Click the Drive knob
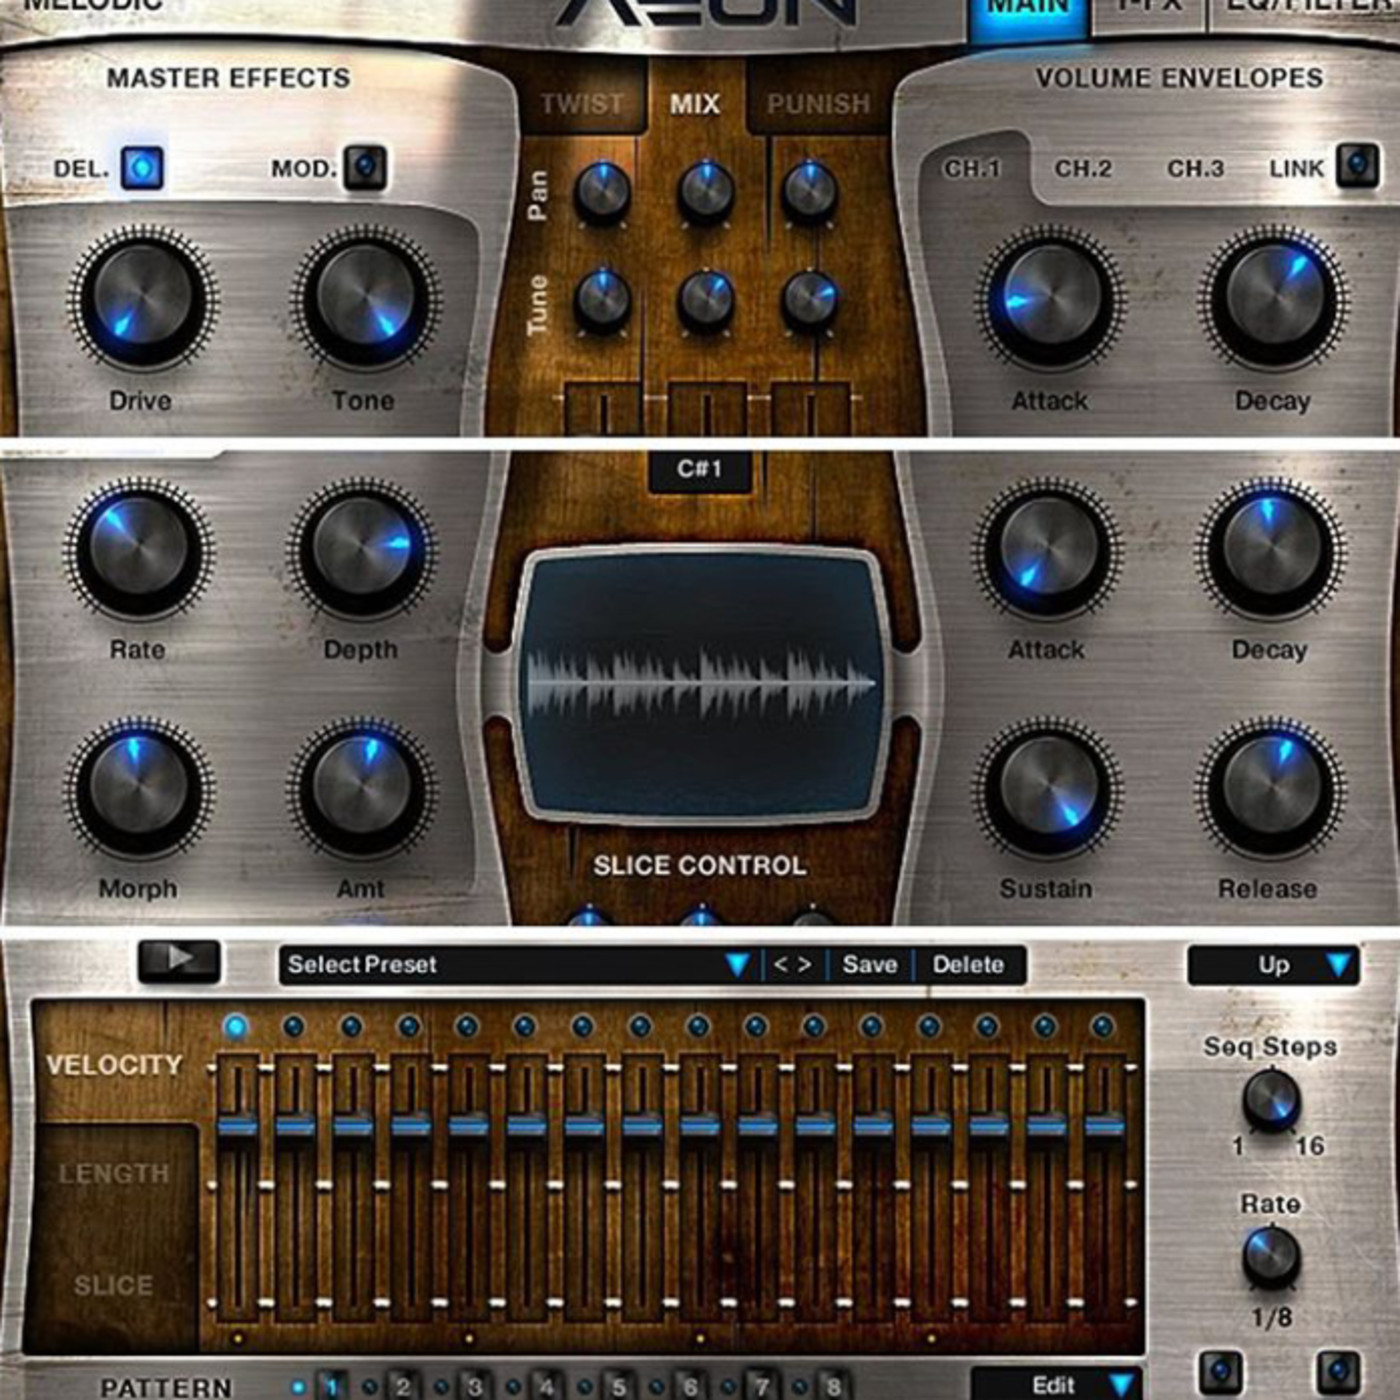The height and width of the screenshot is (1400, 1400). click(x=142, y=299)
